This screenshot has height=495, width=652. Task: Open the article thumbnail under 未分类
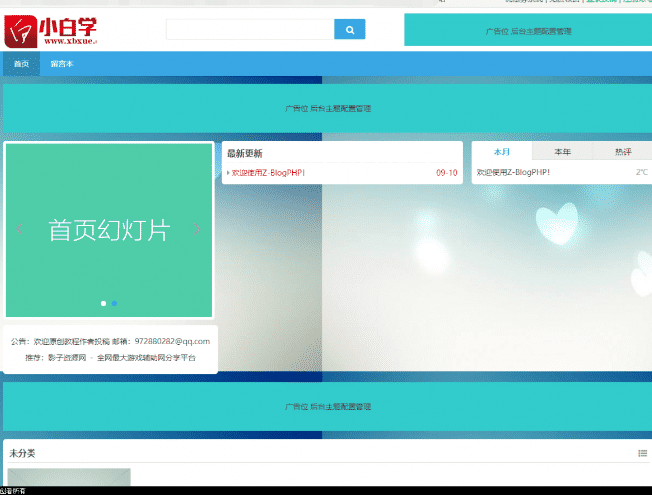pos(68,478)
